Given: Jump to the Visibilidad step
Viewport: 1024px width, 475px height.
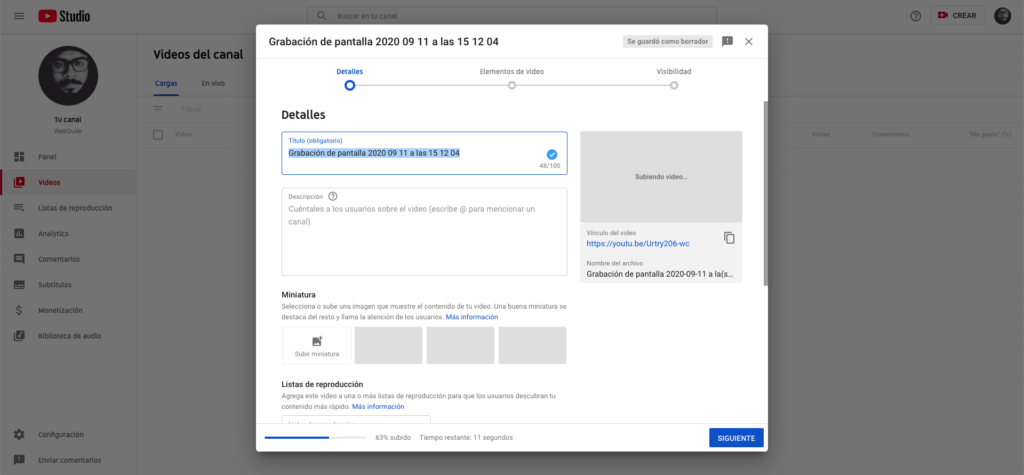Looking at the screenshot, I should coord(674,85).
